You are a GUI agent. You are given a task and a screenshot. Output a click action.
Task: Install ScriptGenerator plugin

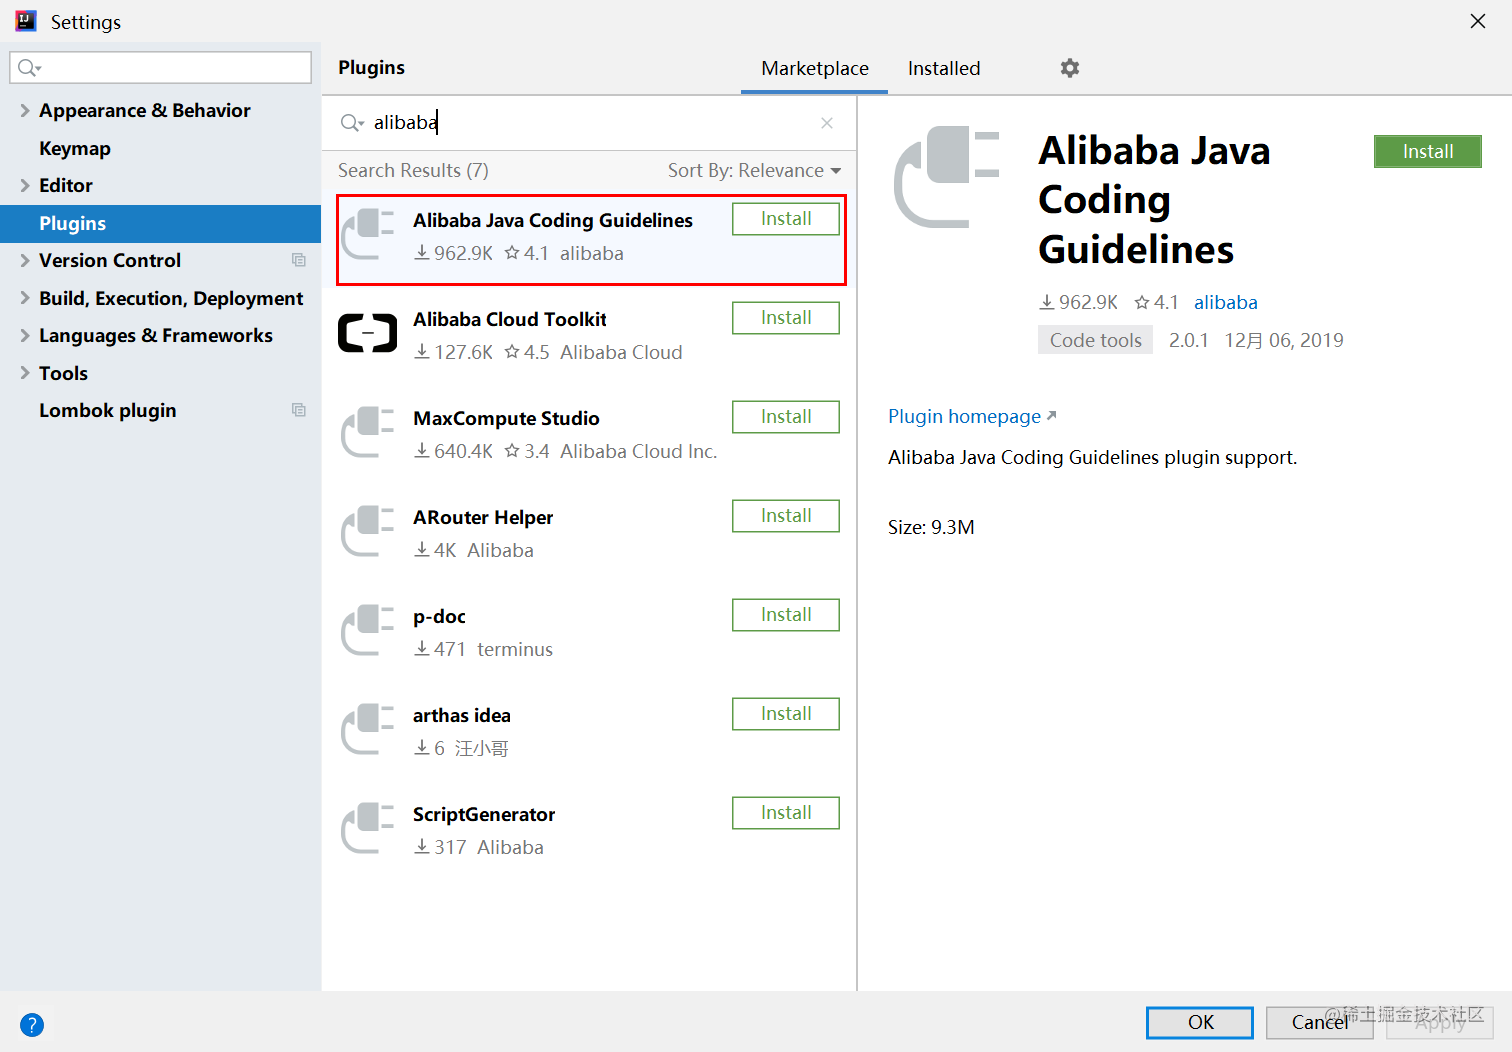(786, 813)
